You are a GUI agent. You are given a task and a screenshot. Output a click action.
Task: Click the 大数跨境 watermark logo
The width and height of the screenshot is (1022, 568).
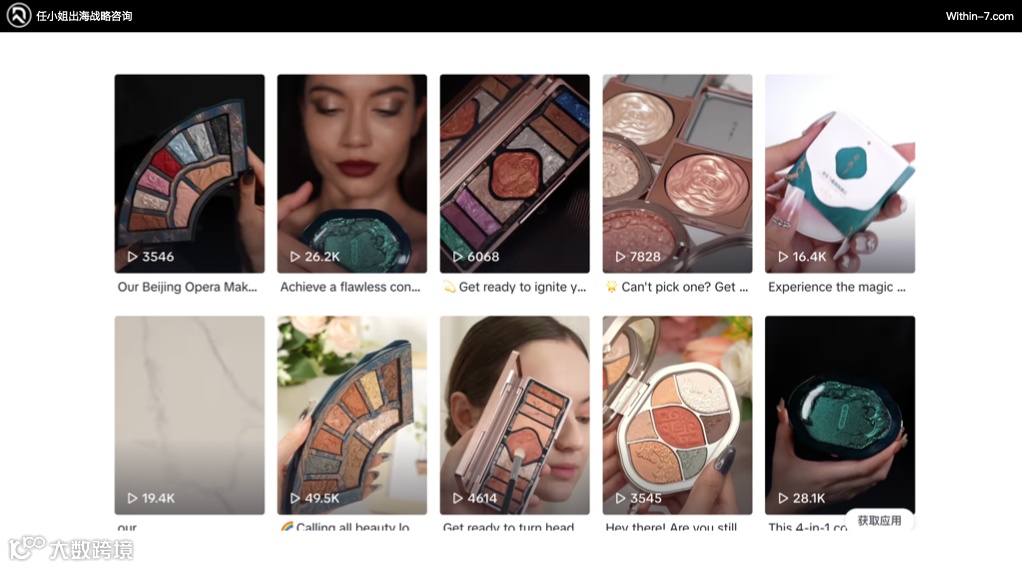[x=70, y=549]
